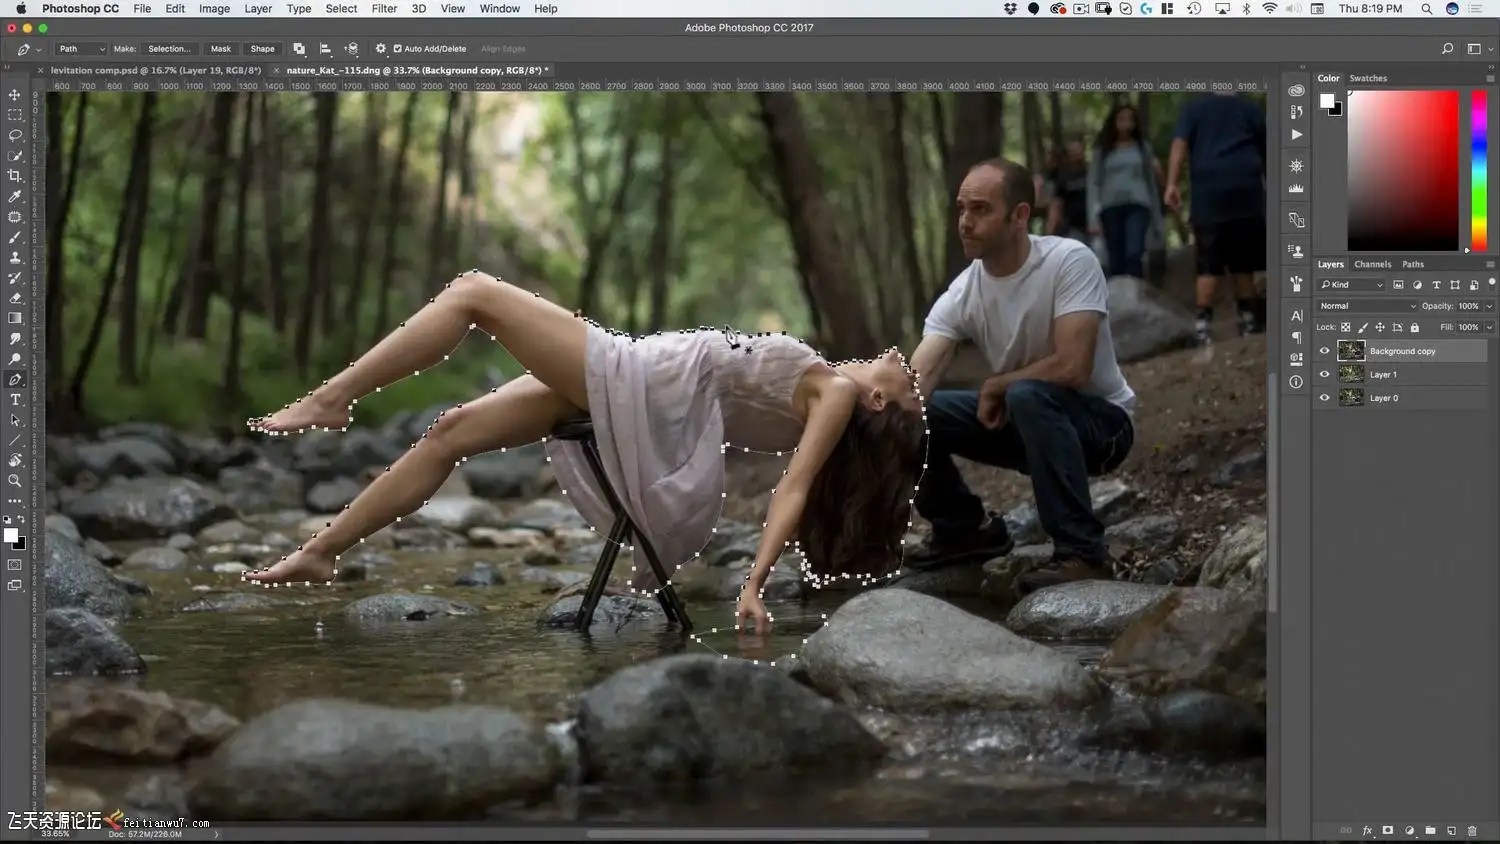The height and width of the screenshot is (844, 1500).
Task: Uncheck Auto Add/Delete checkbox
Action: [x=398, y=49]
